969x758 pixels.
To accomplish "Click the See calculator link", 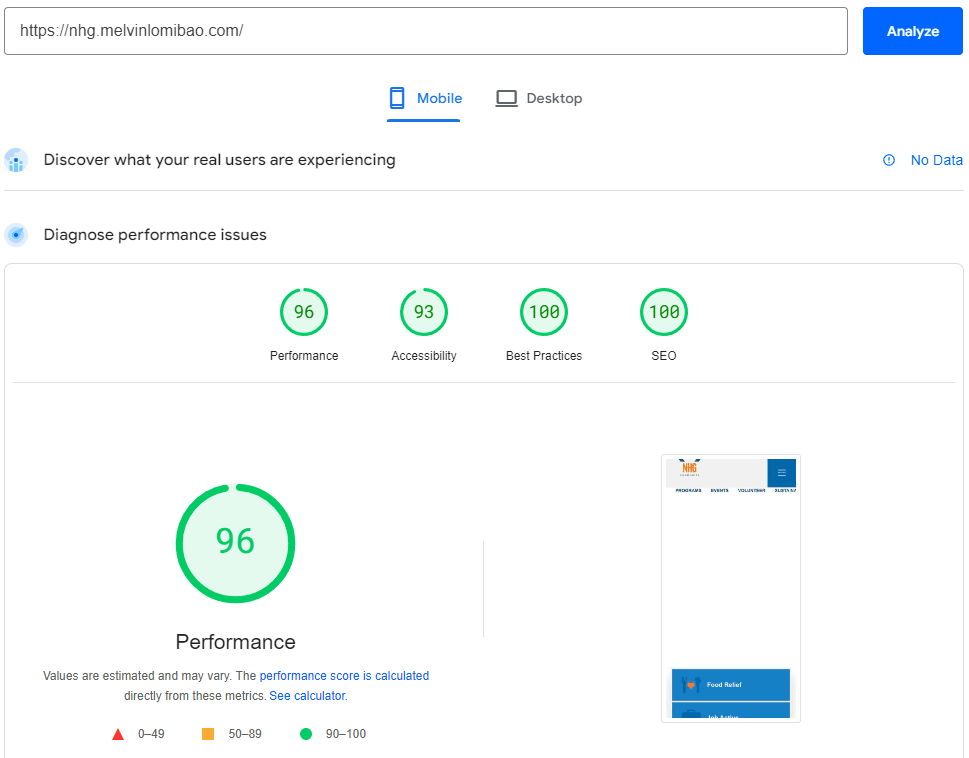I will (307, 694).
